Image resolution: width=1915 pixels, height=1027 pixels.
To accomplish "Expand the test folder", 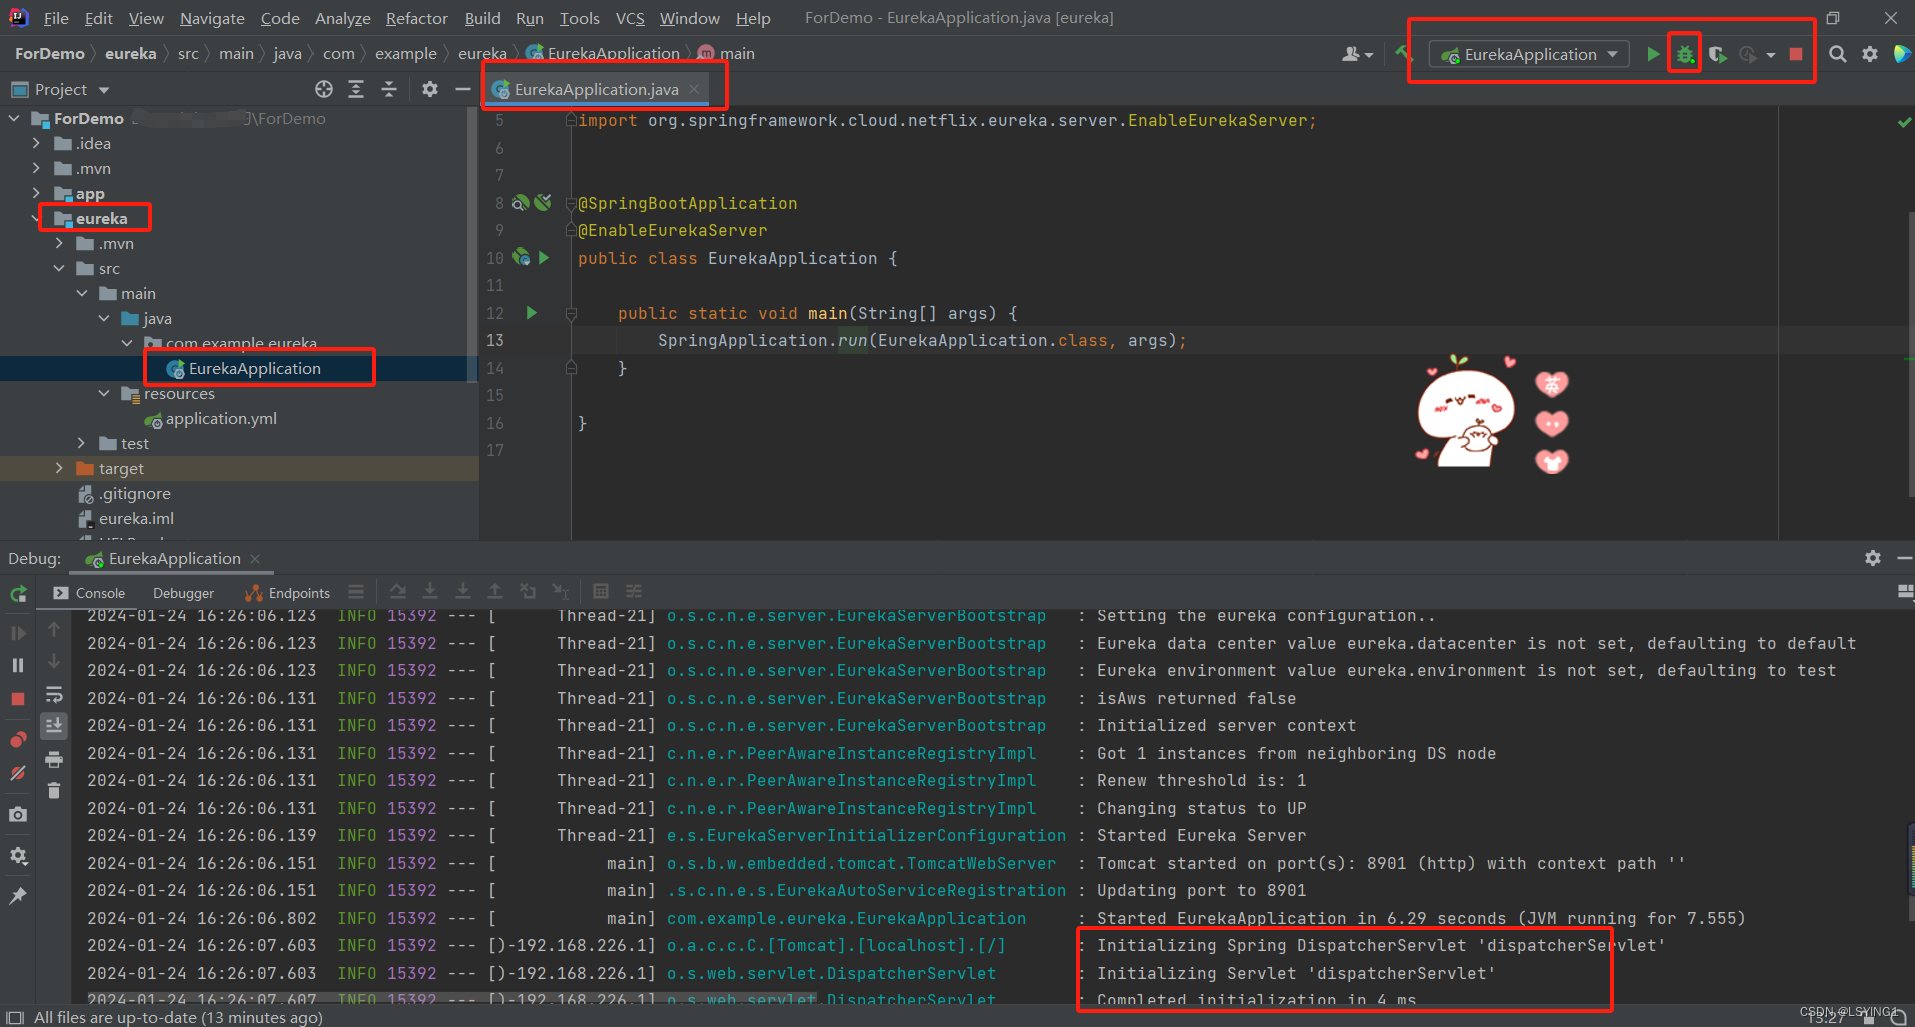I will [82, 443].
